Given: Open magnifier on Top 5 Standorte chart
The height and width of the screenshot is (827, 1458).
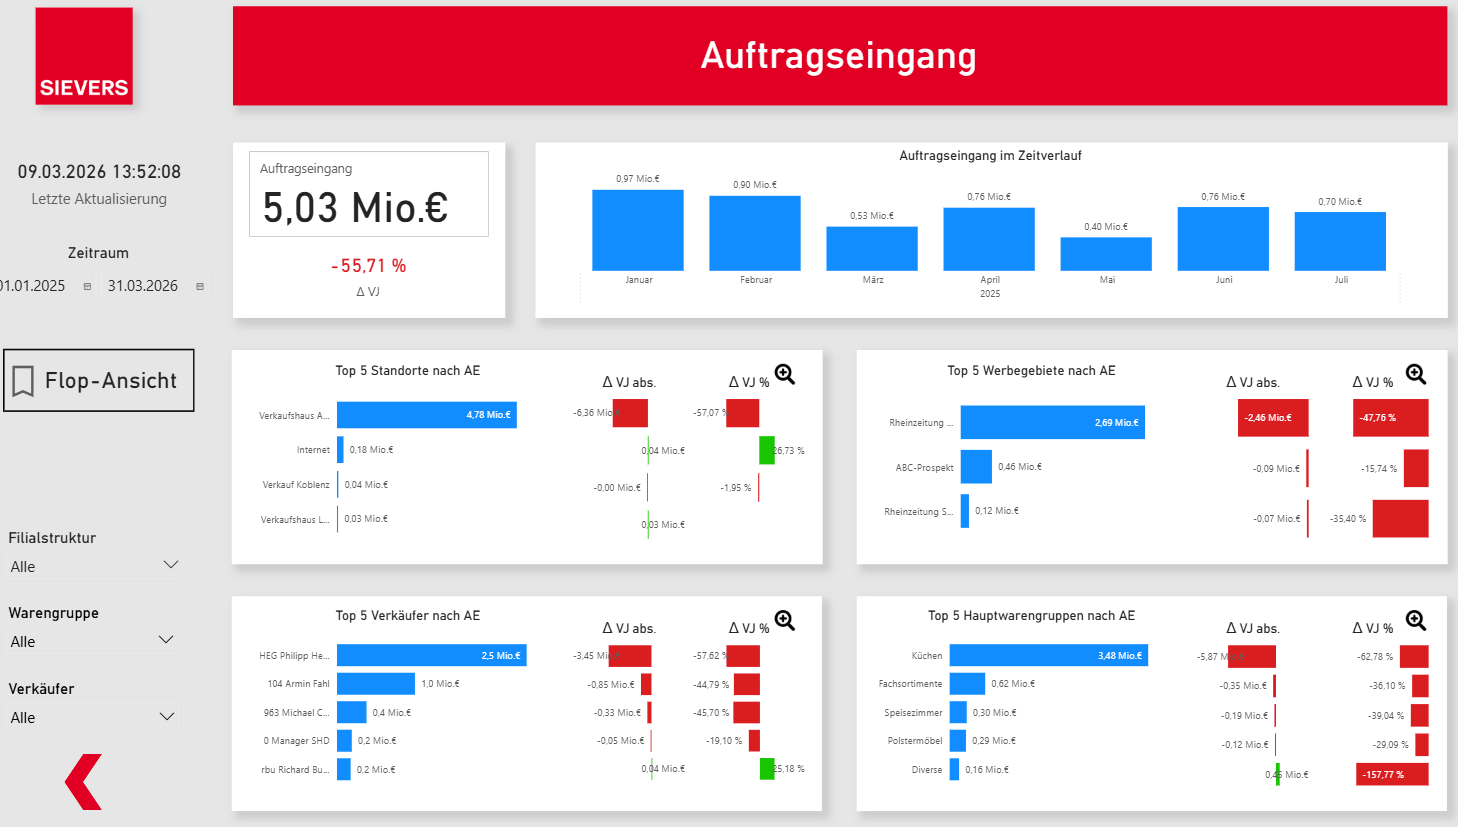Looking at the screenshot, I should pos(785,375).
